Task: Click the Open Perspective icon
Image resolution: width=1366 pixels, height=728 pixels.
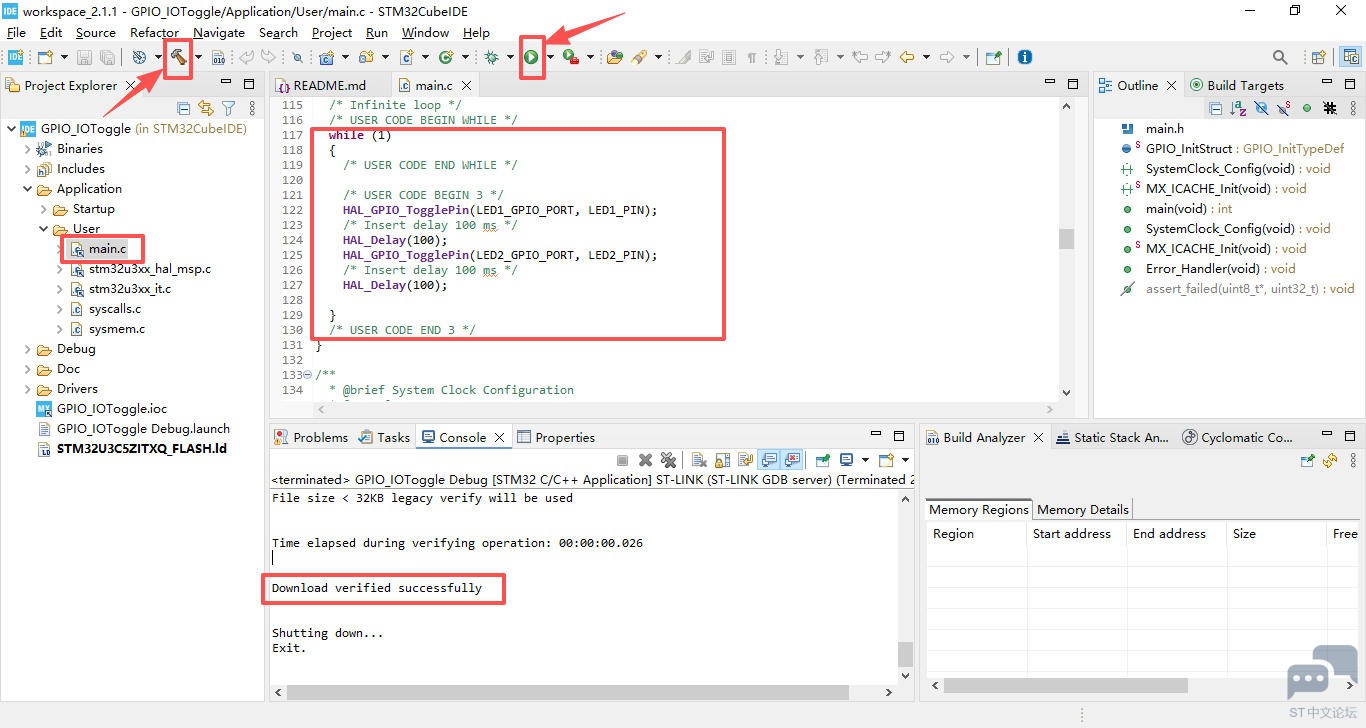Action: (1319, 57)
